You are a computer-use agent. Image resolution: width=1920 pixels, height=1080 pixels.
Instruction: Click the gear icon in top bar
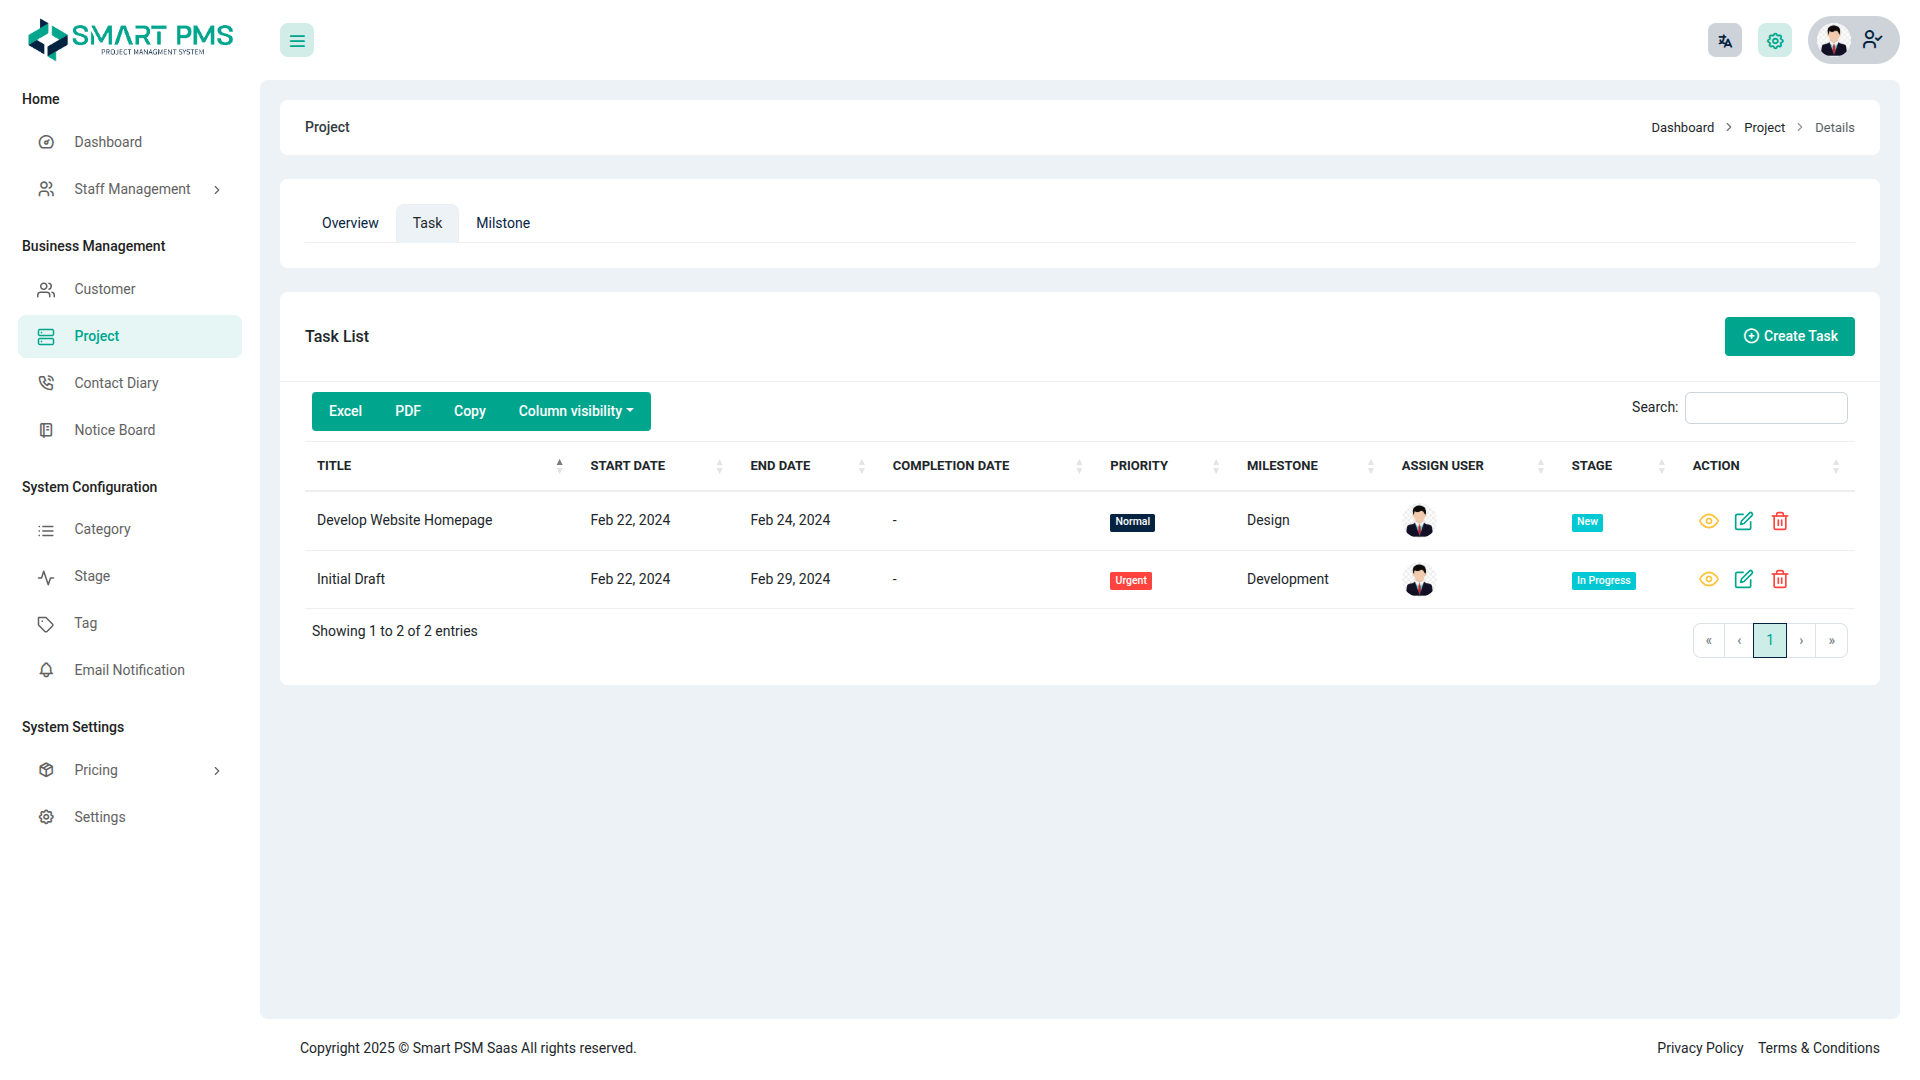[x=1774, y=41]
